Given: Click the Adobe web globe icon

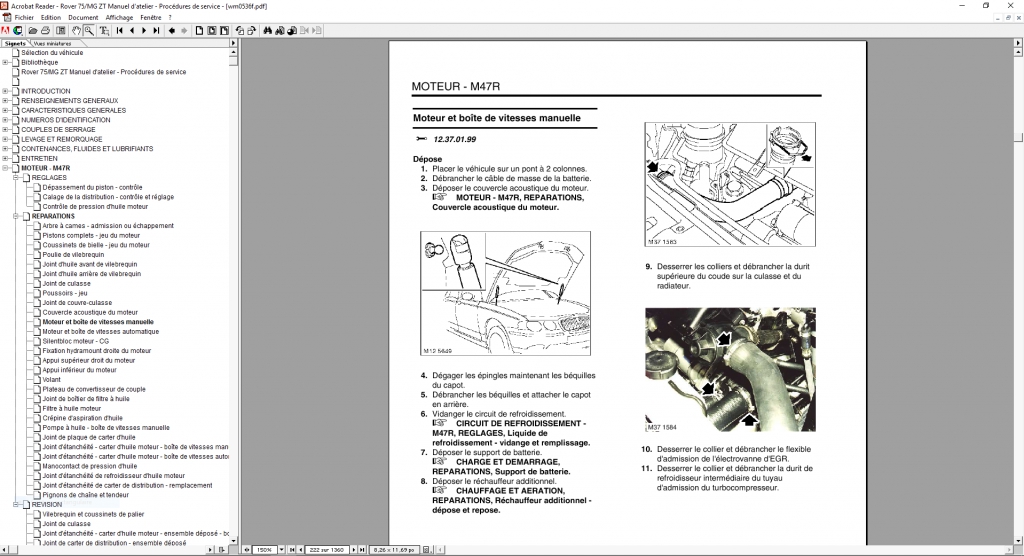Looking at the screenshot, I should click(x=18, y=31).
